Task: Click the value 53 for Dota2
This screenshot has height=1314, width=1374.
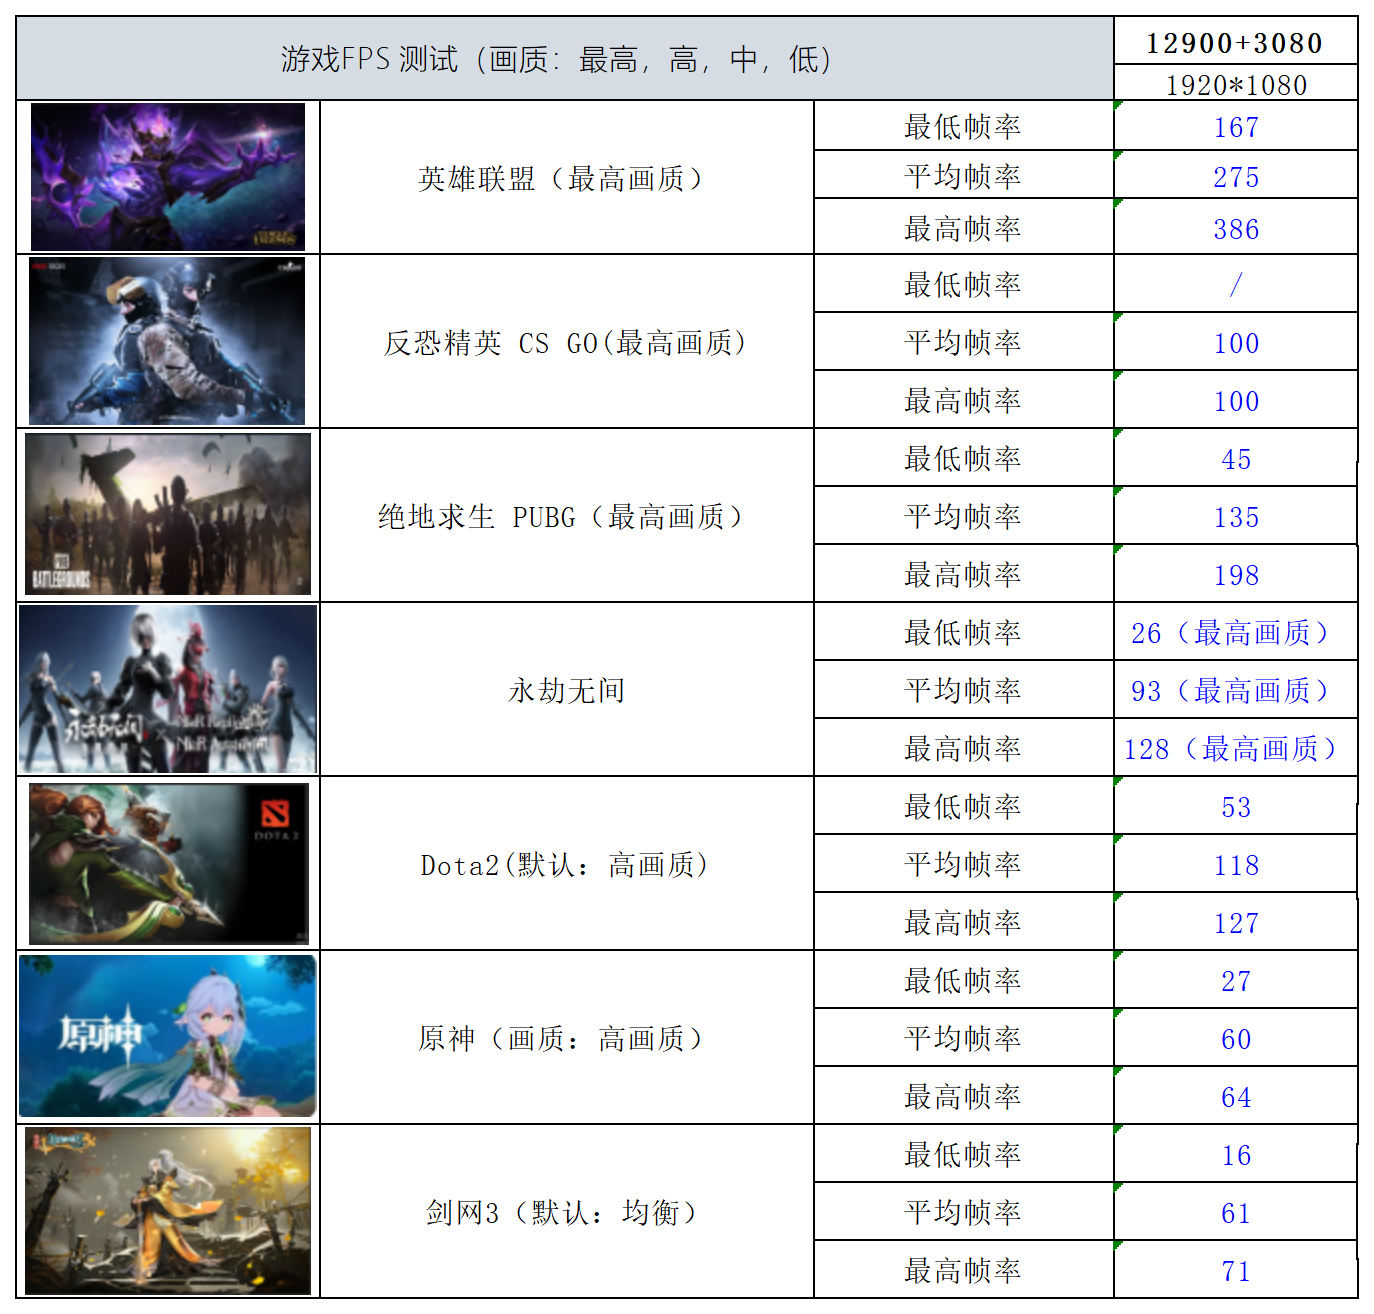Action: point(1236,806)
